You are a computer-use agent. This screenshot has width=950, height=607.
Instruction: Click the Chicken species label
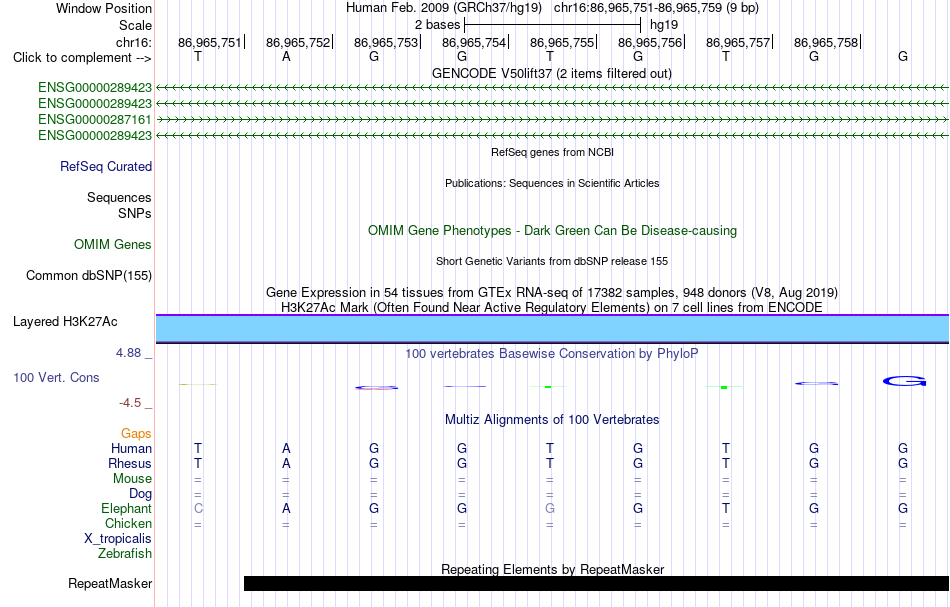coord(128,523)
